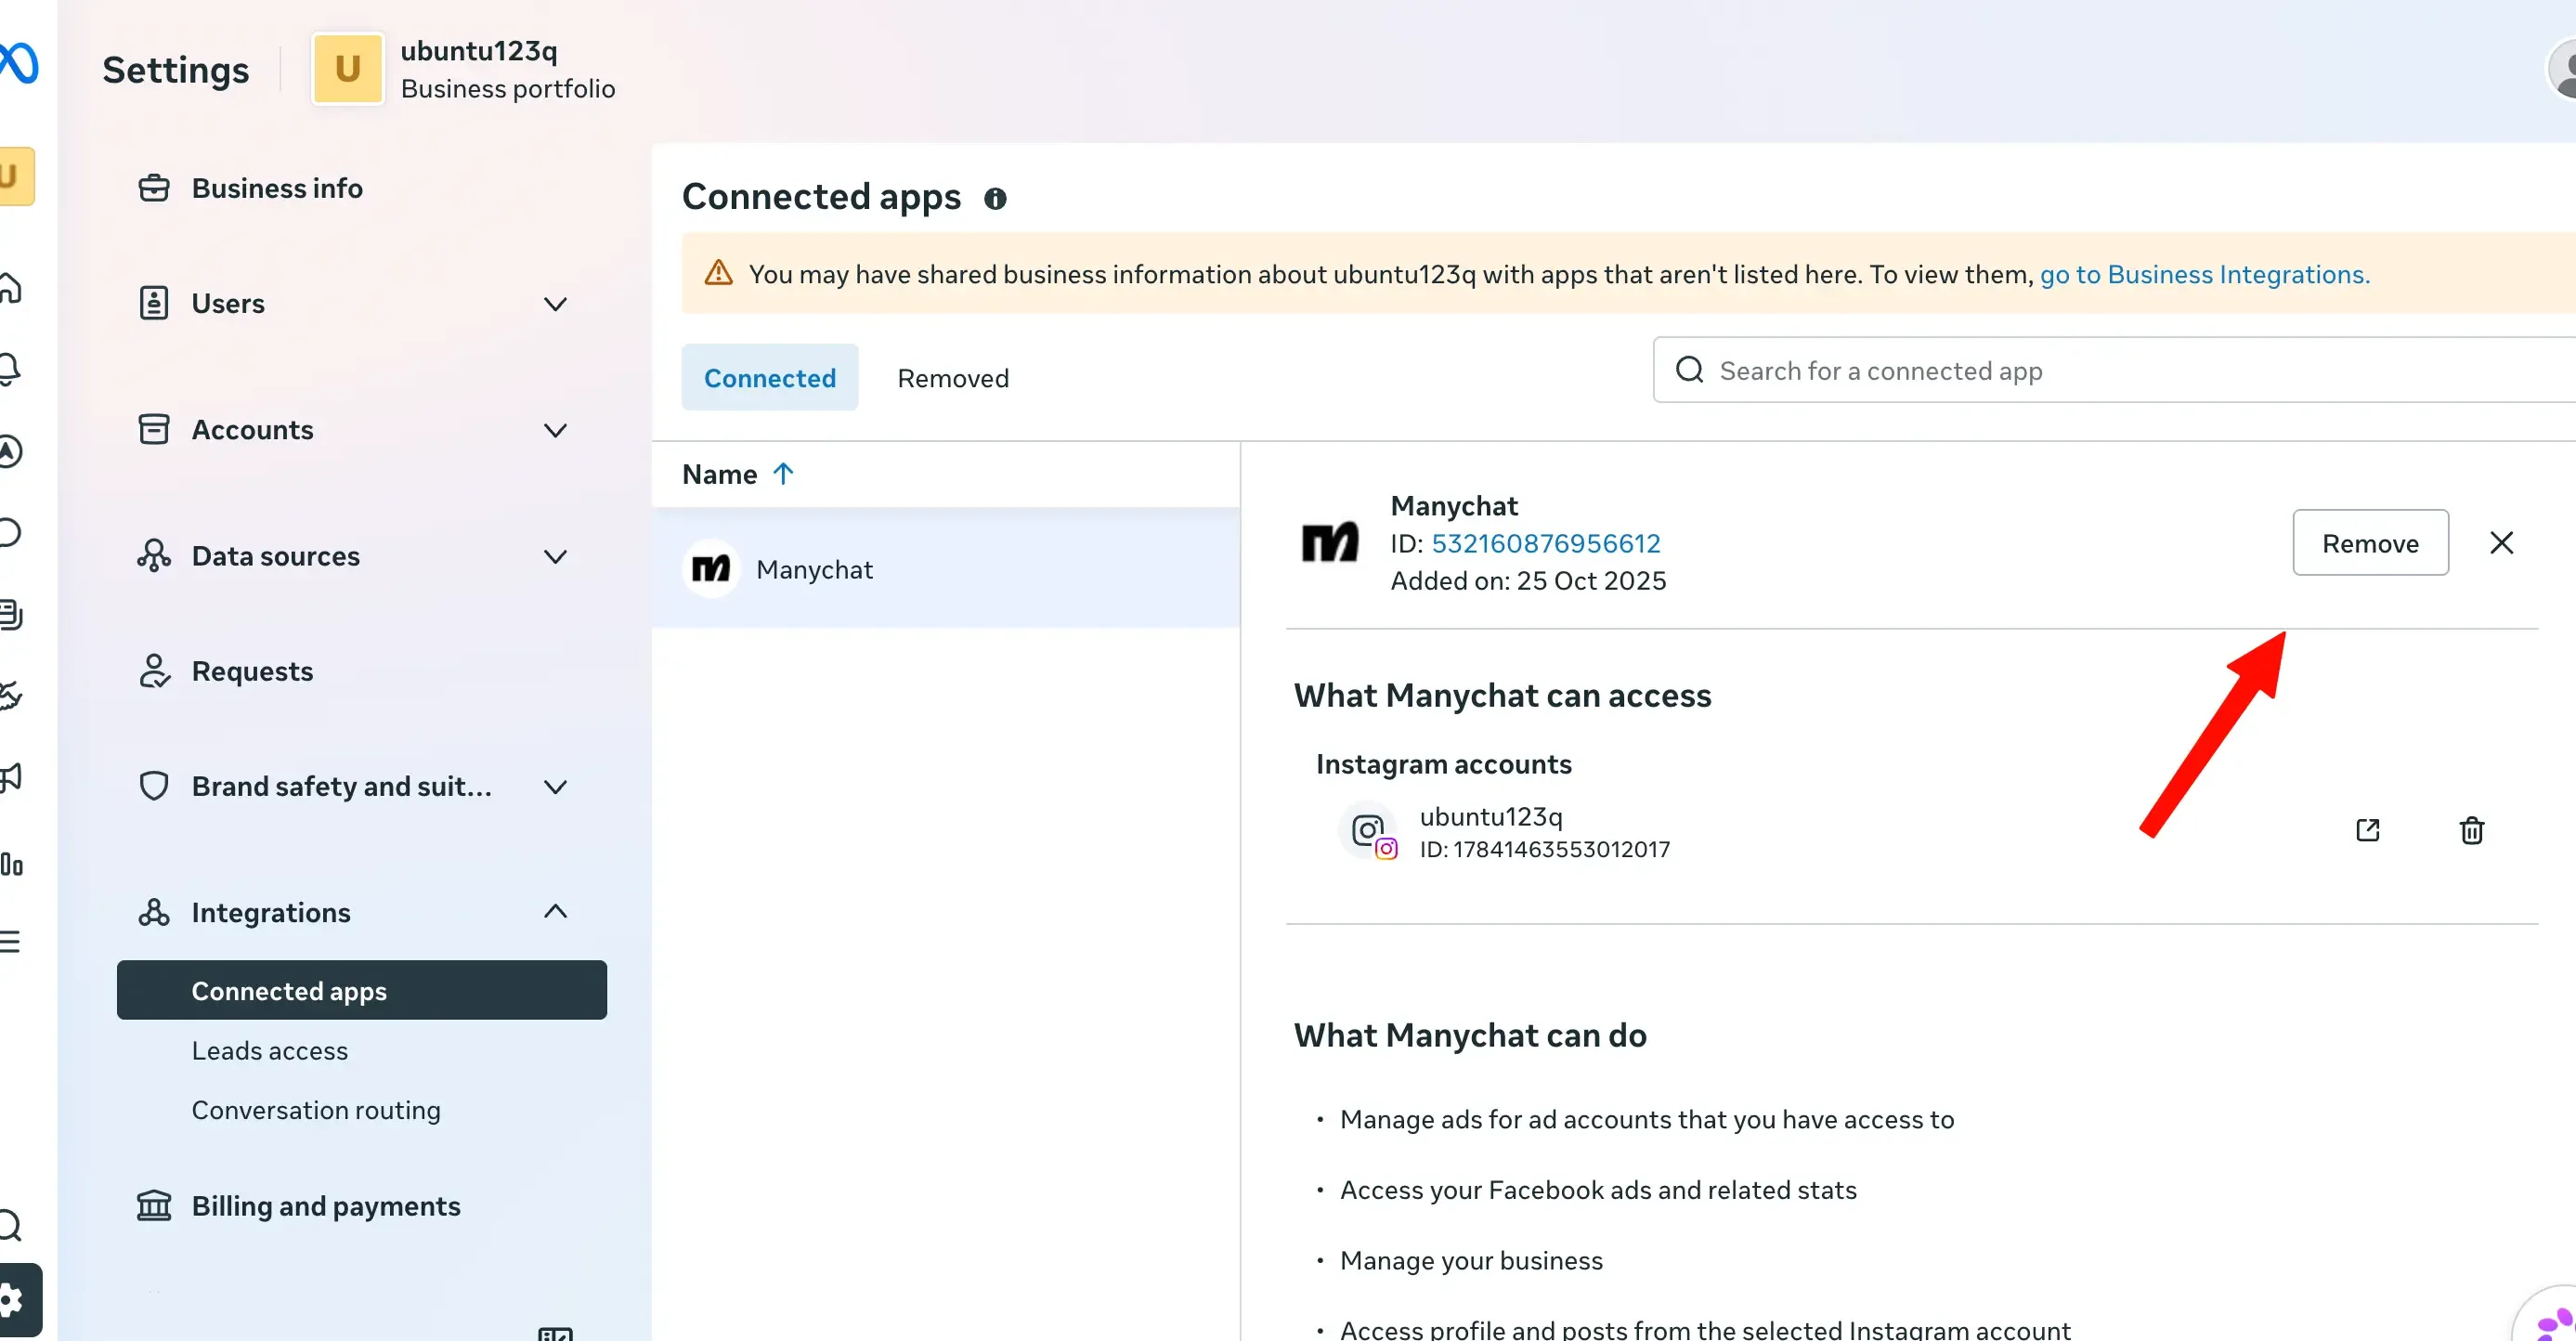
Task: Click 'Manage your business' permission text
Action: (x=1471, y=1260)
